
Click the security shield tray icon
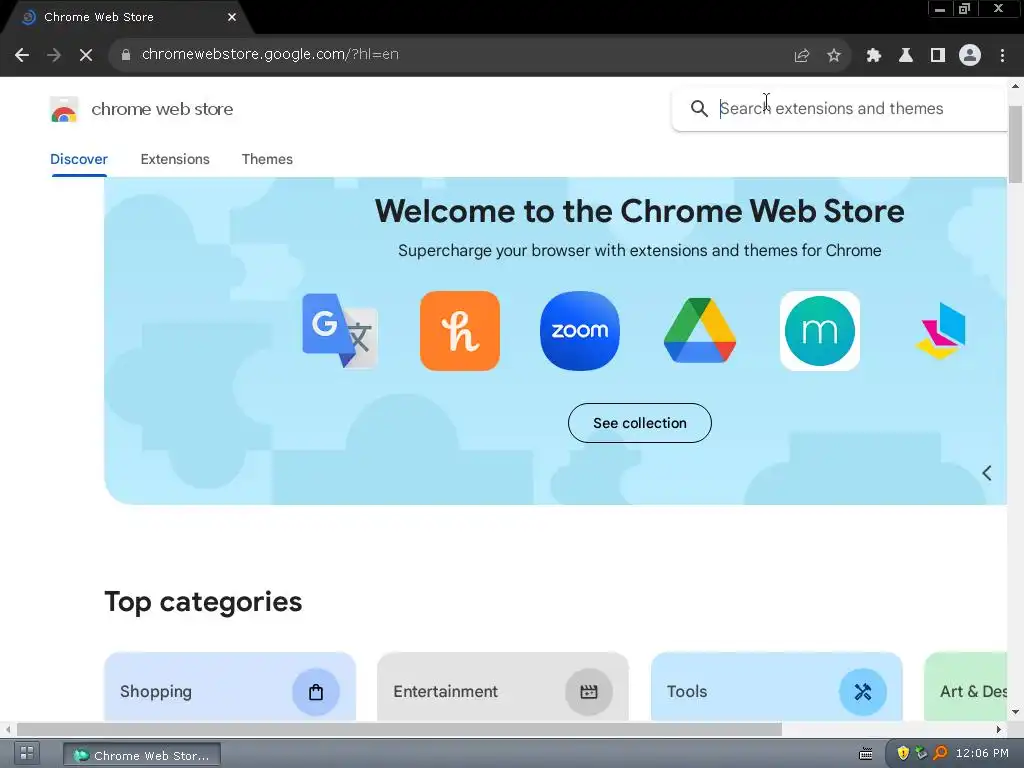tap(903, 753)
